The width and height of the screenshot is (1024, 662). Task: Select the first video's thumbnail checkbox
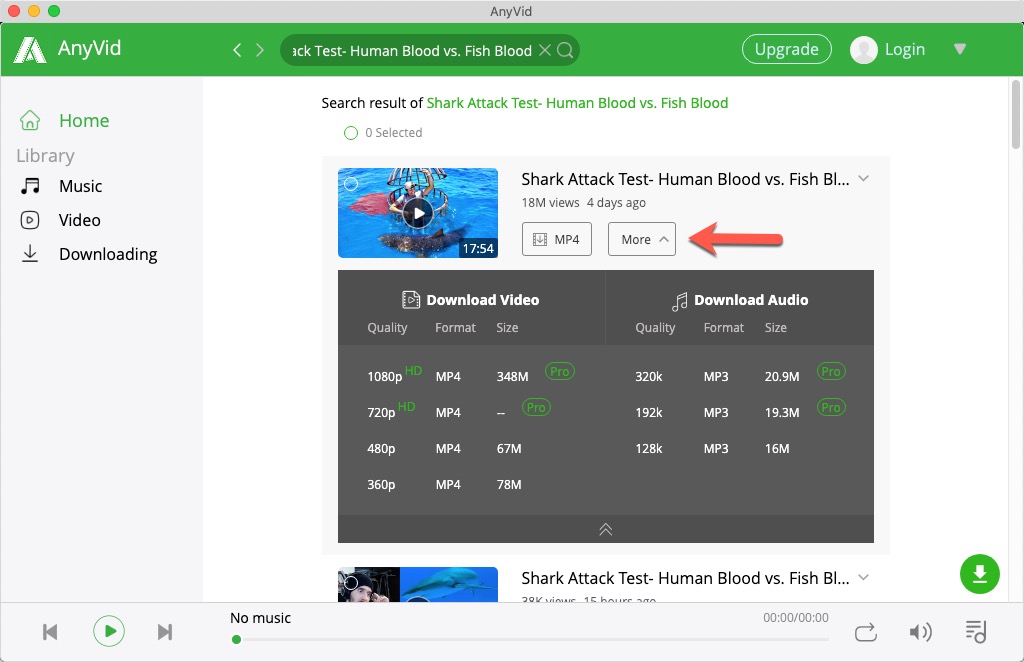(351, 184)
